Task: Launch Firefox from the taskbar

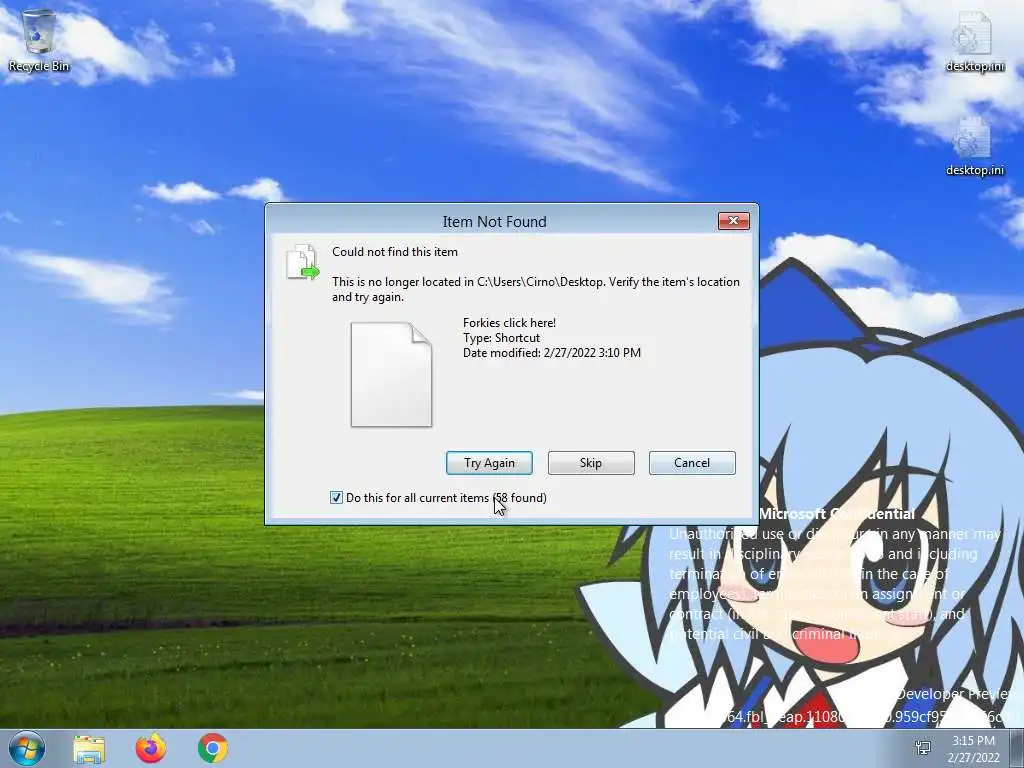Action: pyautogui.click(x=151, y=748)
